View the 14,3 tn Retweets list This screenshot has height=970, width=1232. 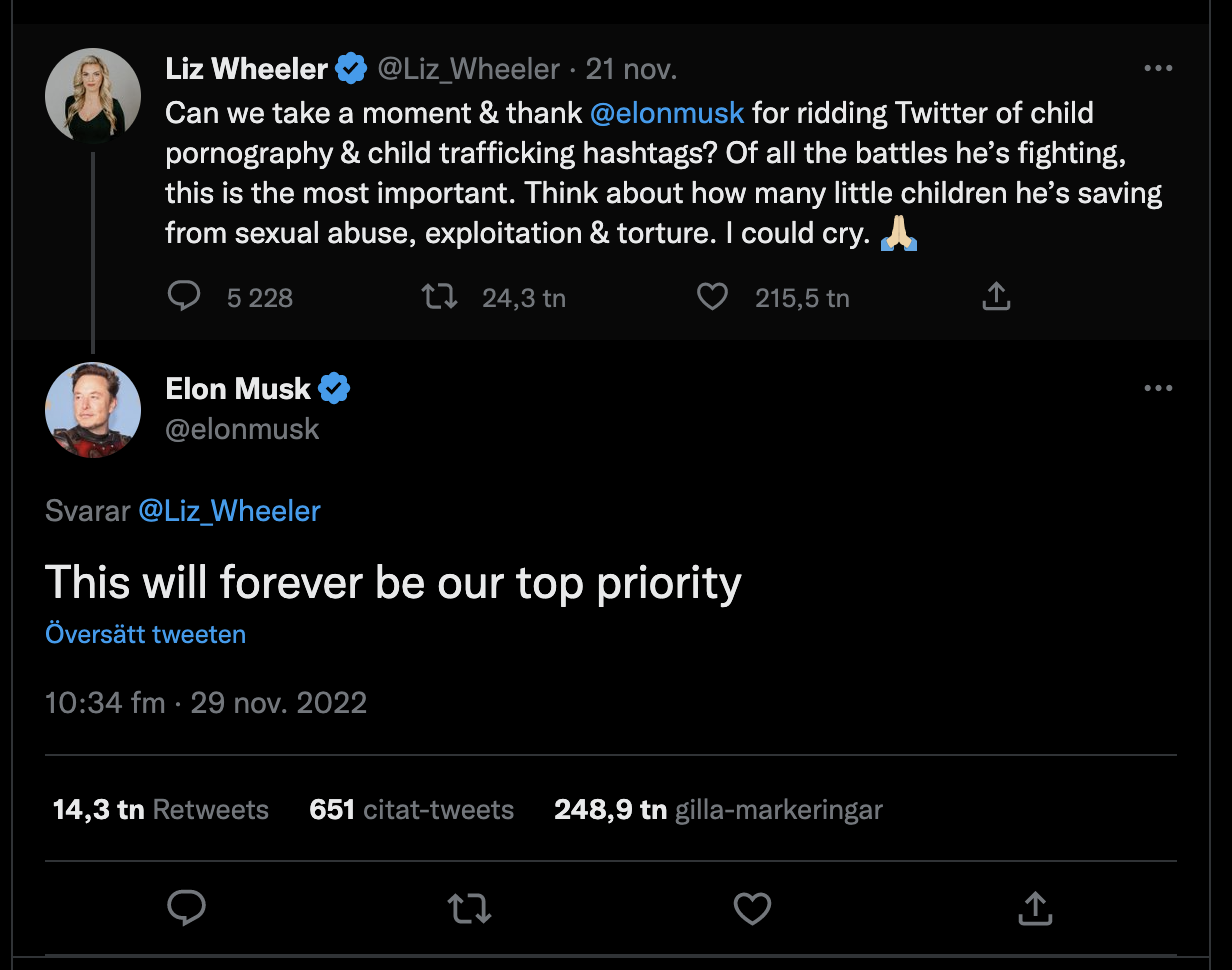click(161, 809)
